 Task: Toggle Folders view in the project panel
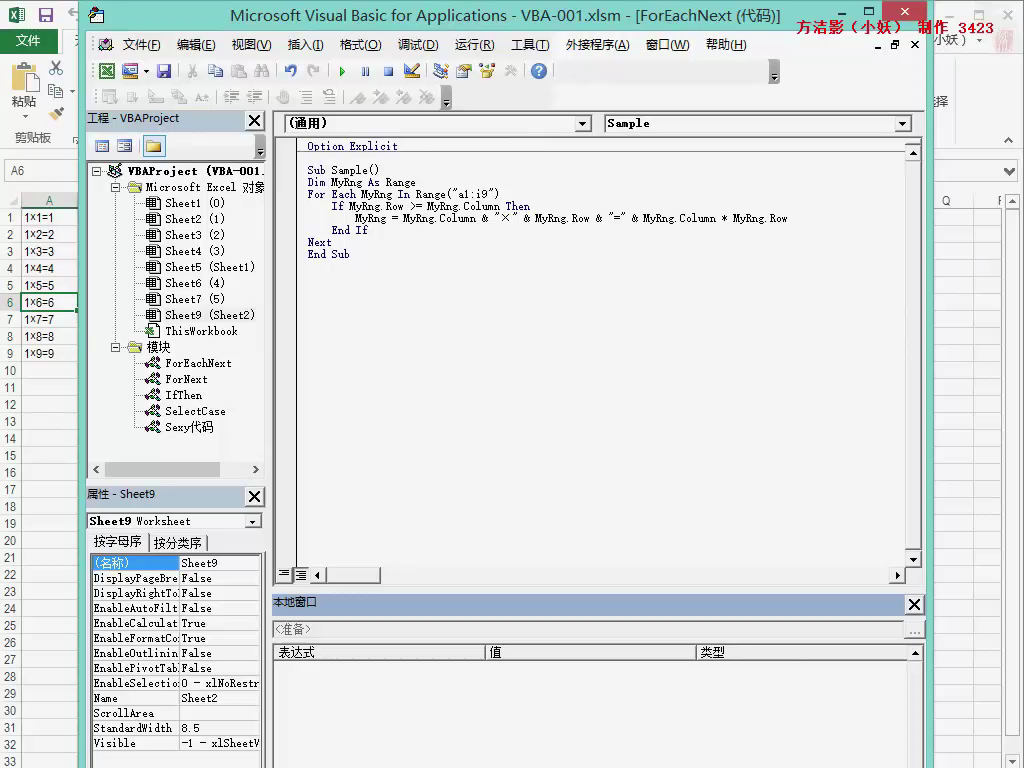153,146
